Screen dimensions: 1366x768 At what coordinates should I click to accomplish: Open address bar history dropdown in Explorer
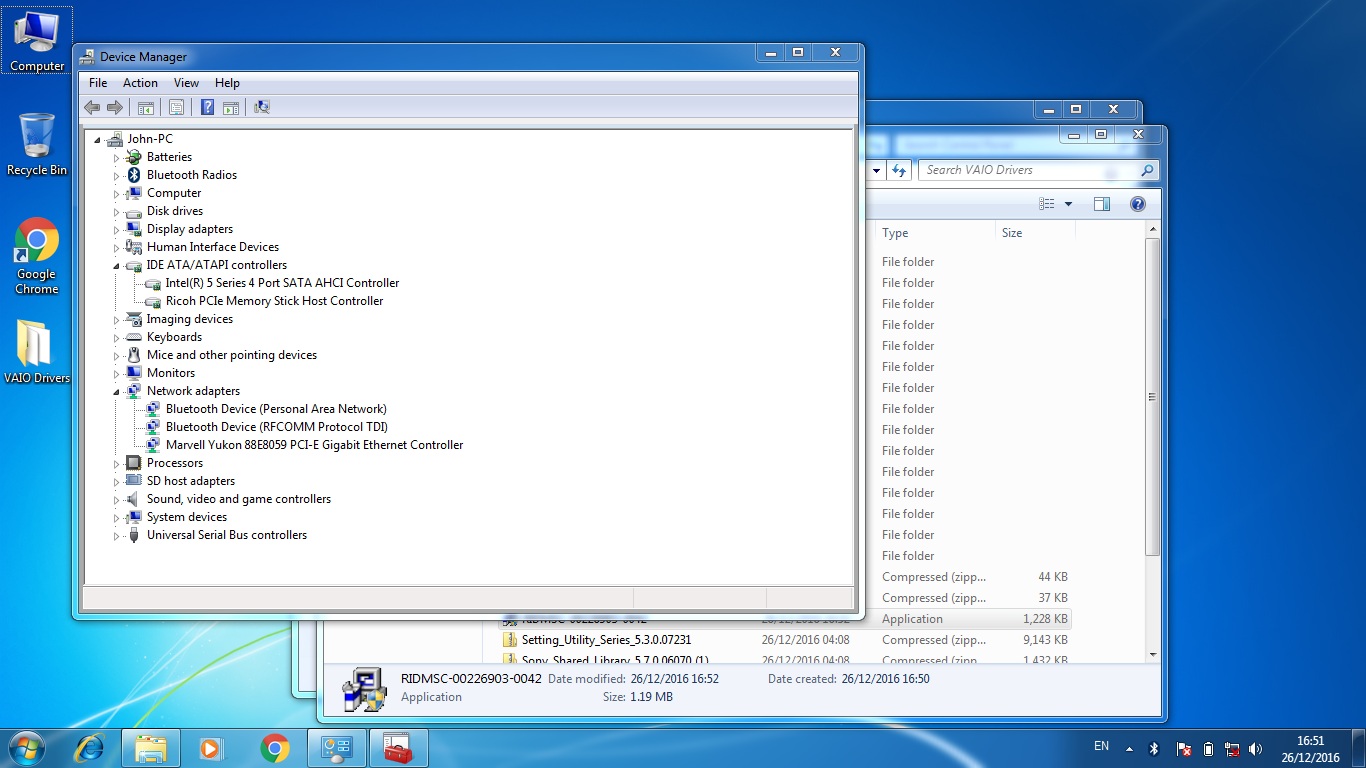876,170
